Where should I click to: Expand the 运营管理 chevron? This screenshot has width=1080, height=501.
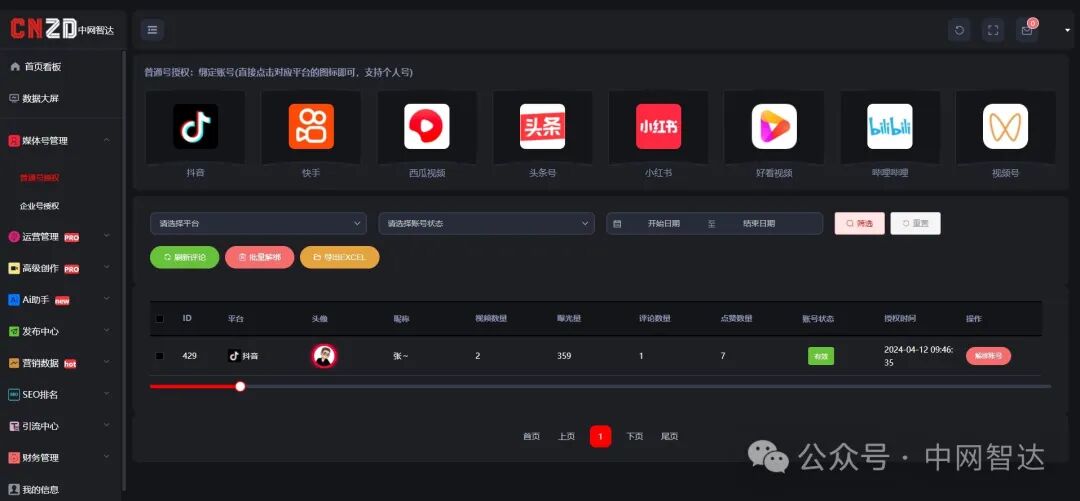[107, 236]
